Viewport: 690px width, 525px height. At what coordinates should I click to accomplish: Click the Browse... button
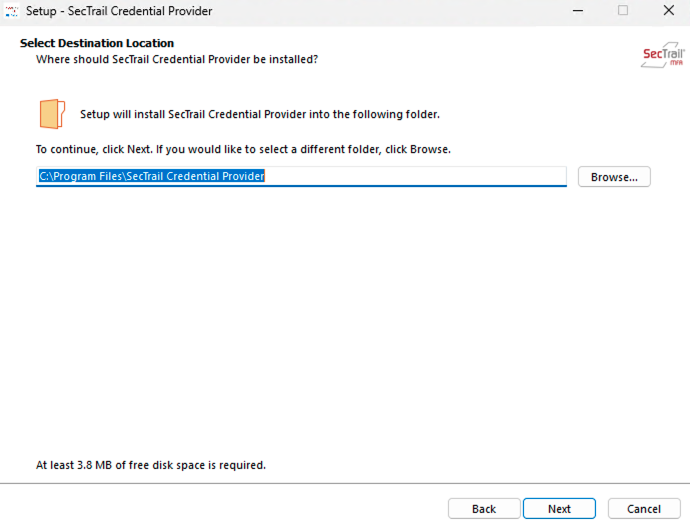pyautogui.click(x=614, y=177)
